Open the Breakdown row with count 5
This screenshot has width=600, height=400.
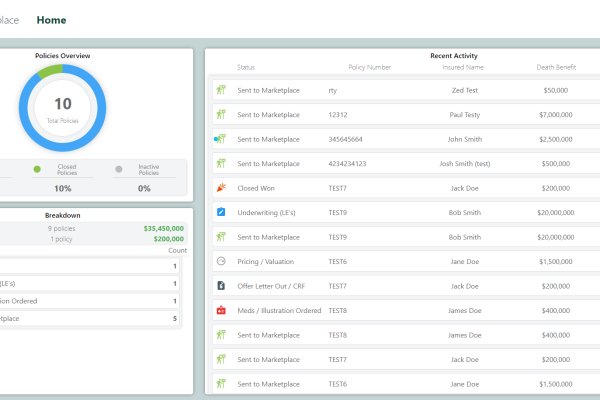pyautogui.click(x=90, y=319)
